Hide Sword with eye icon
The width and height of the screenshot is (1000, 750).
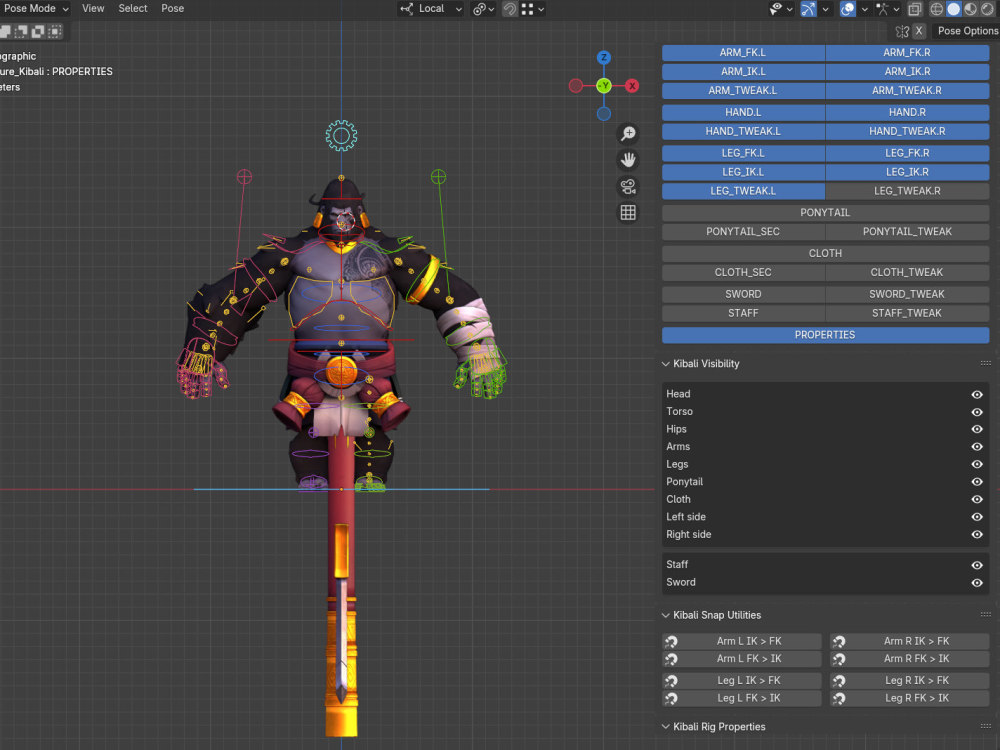tap(976, 583)
